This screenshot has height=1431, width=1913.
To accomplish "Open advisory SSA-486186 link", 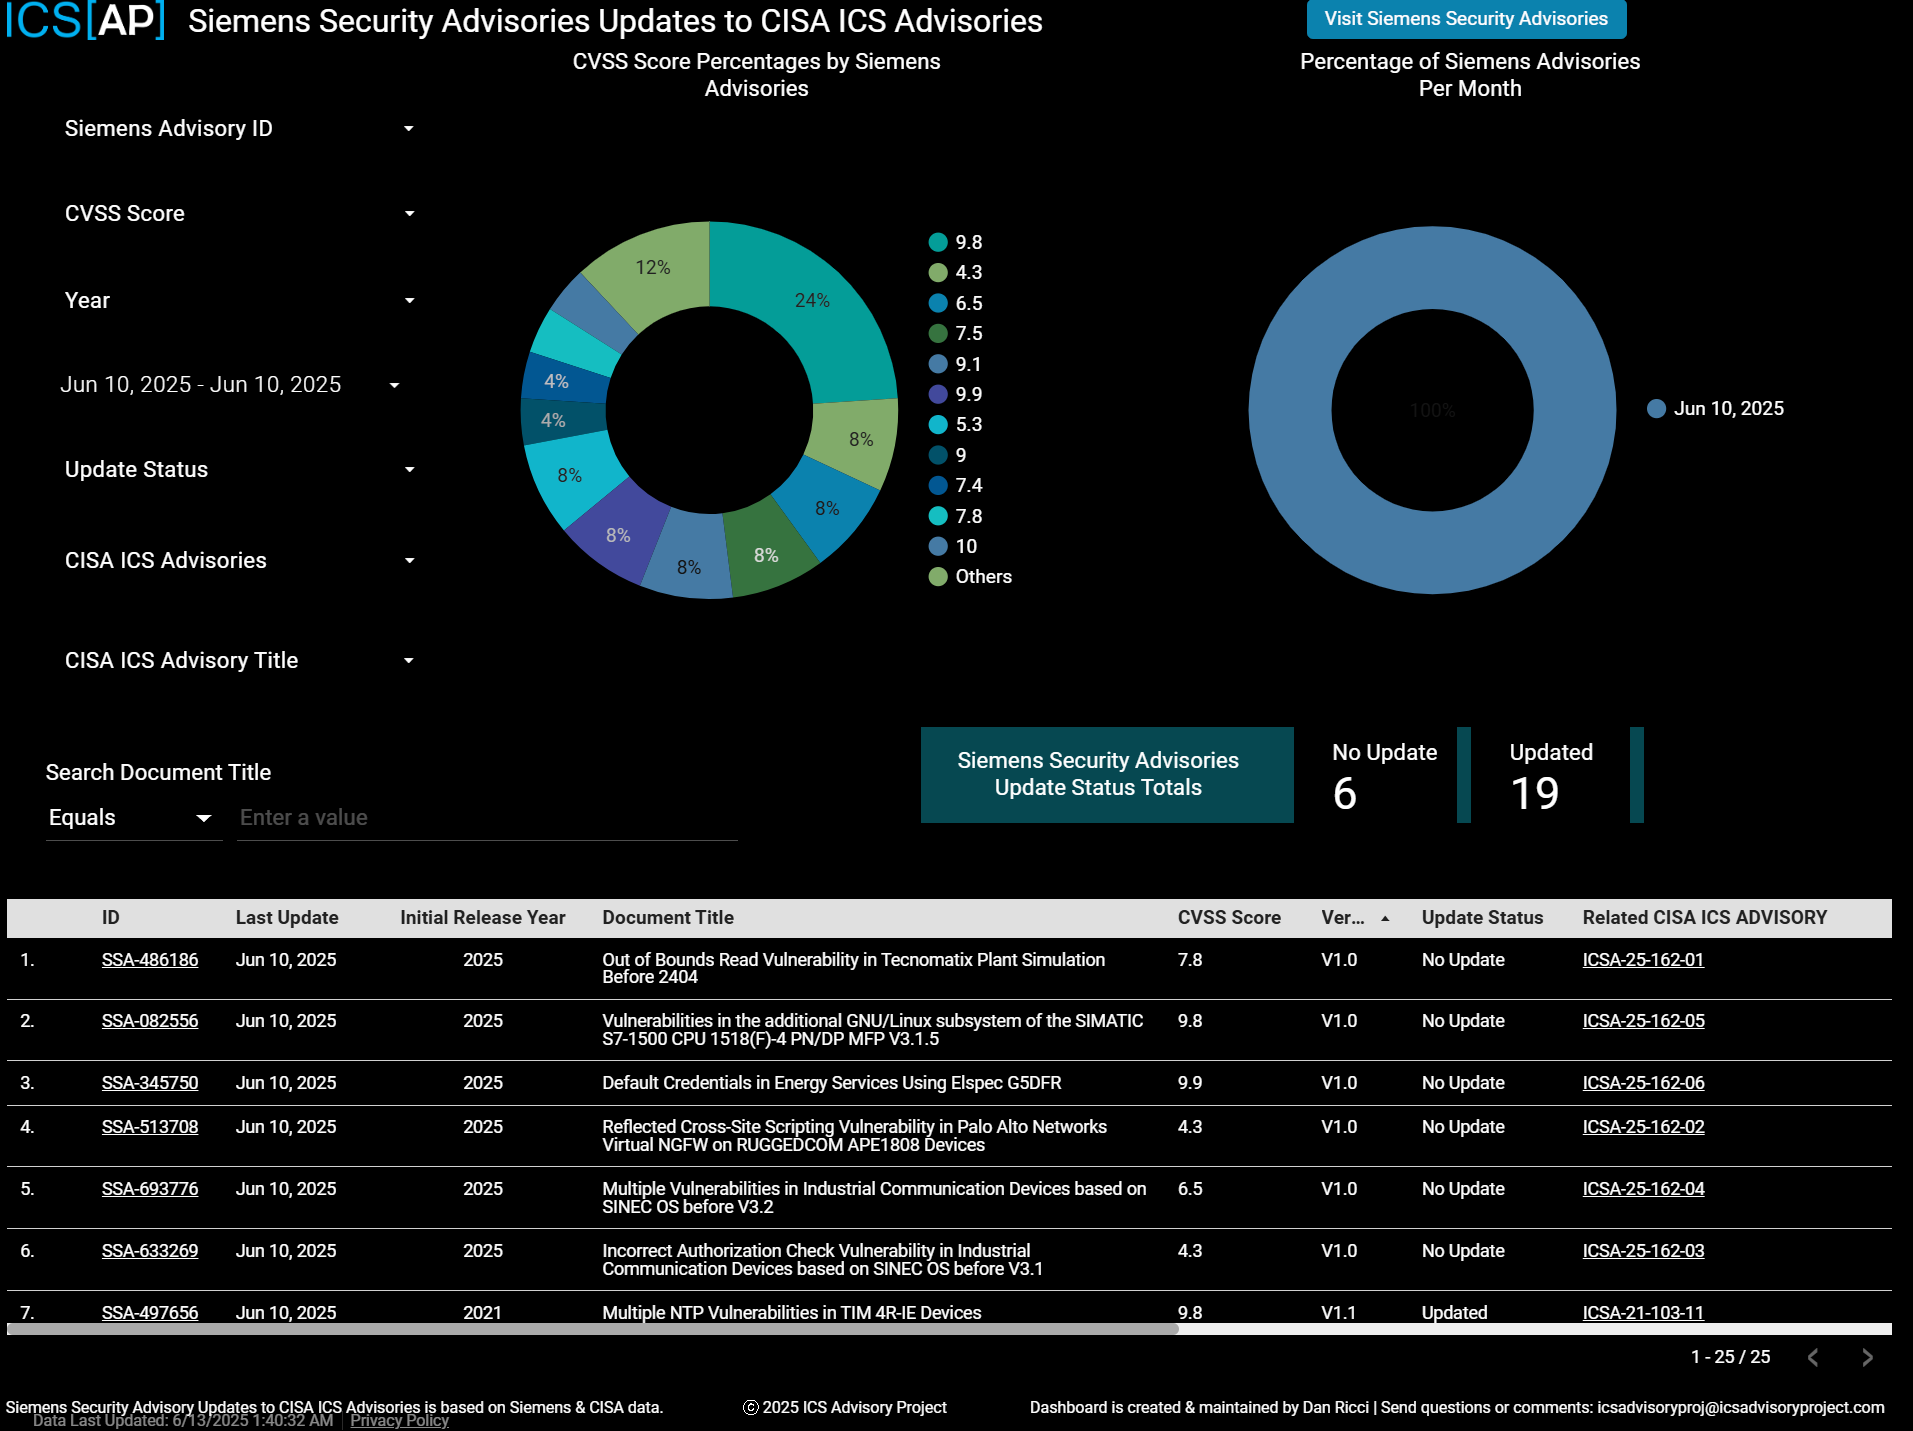I will point(150,960).
